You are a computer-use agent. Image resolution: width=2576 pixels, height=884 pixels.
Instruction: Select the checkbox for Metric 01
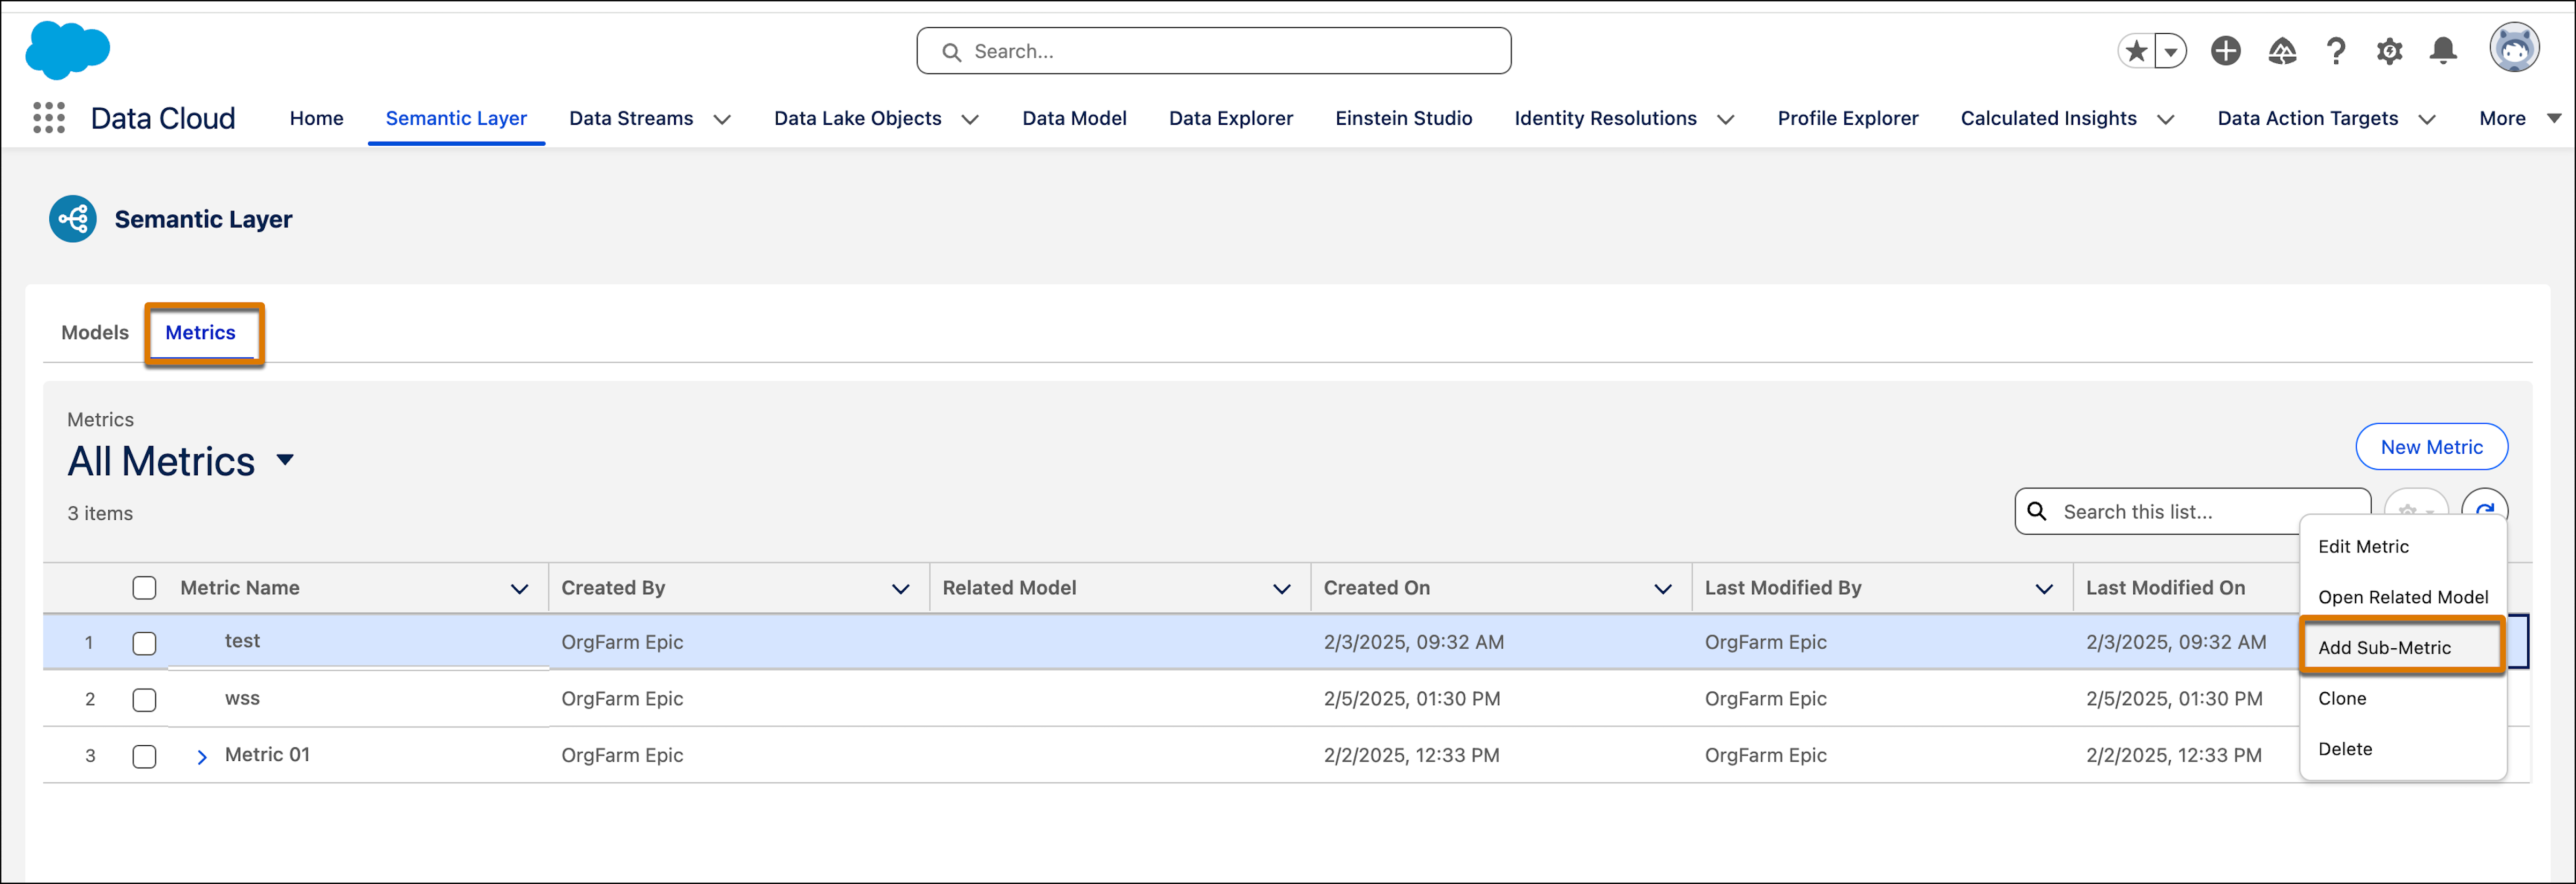145,757
